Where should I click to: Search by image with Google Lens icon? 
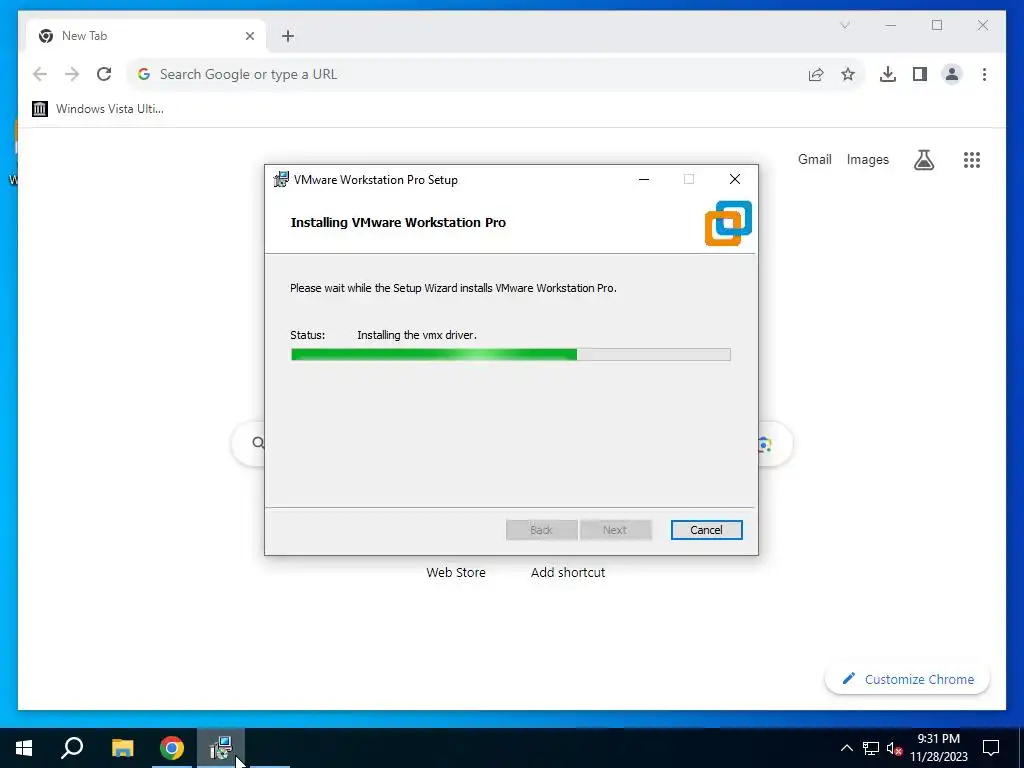tap(765, 444)
